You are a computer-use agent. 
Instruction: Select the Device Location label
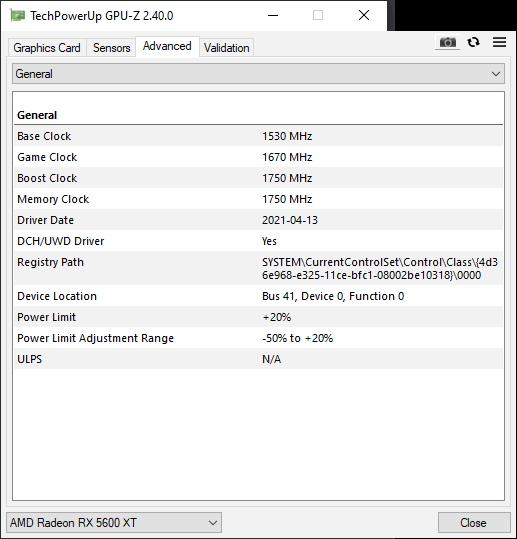[x=57, y=296]
